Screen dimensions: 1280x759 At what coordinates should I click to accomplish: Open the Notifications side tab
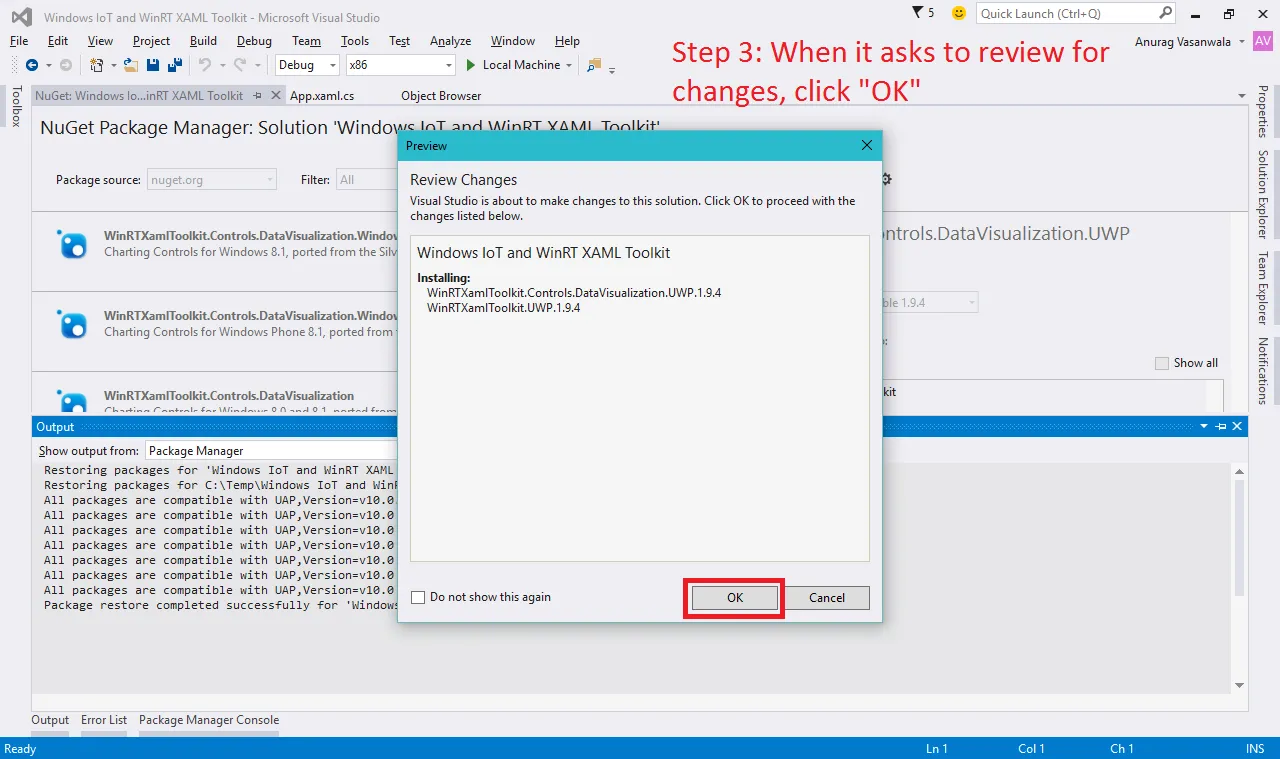(1263, 371)
